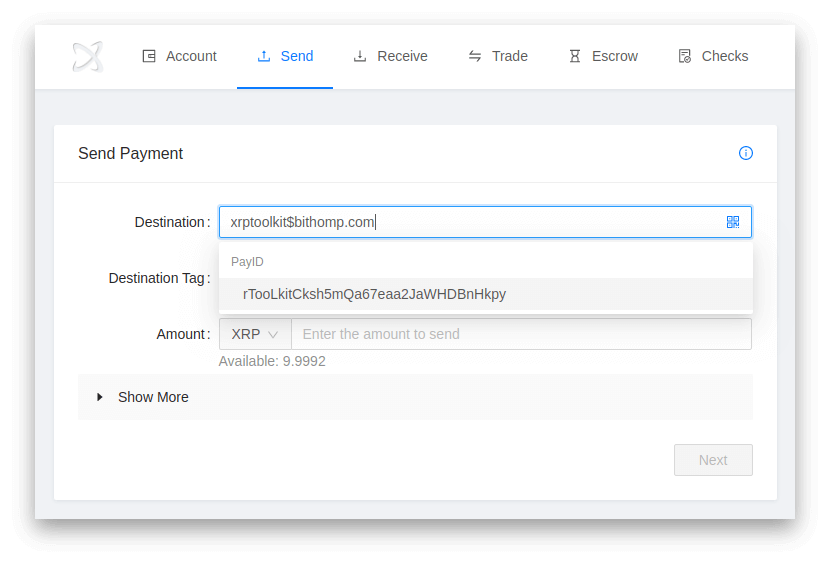Open the Receive tab
The image size is (830, 564).
(390, 56)
